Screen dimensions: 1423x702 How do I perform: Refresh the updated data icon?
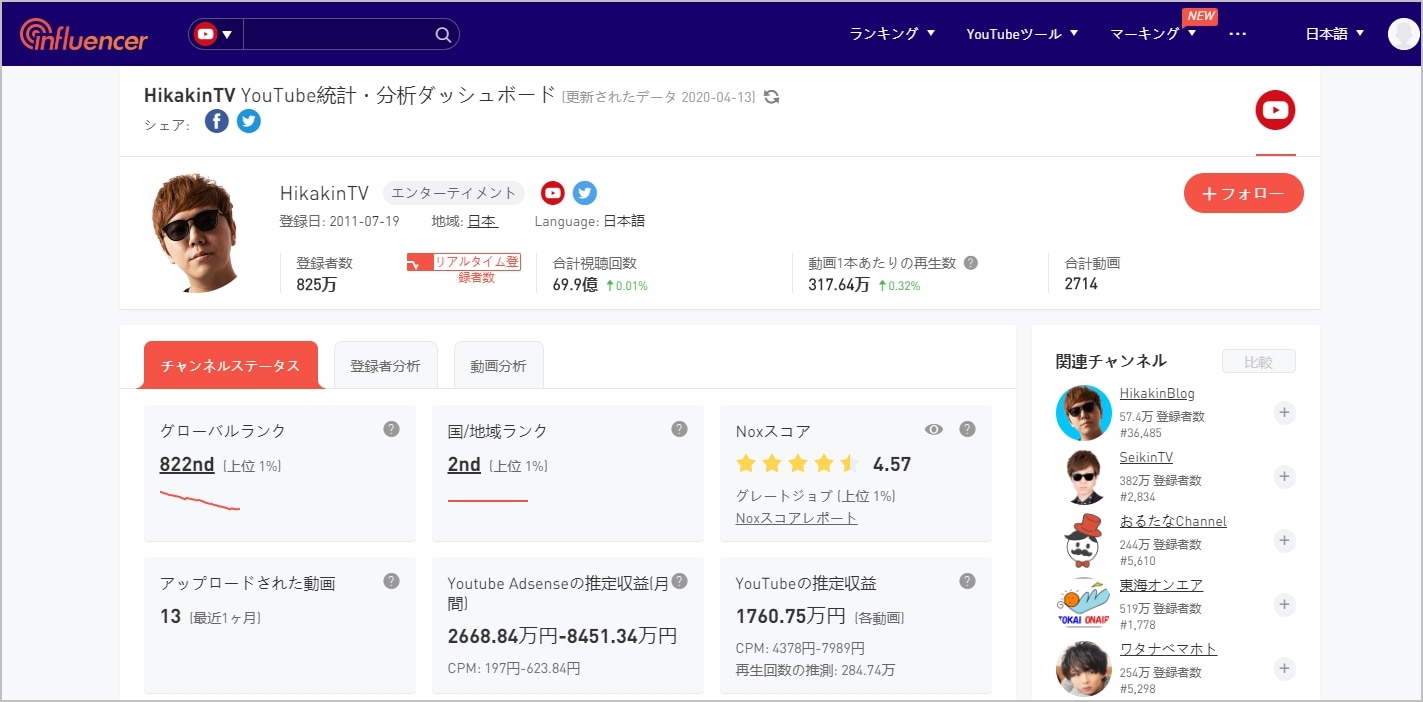771,97
